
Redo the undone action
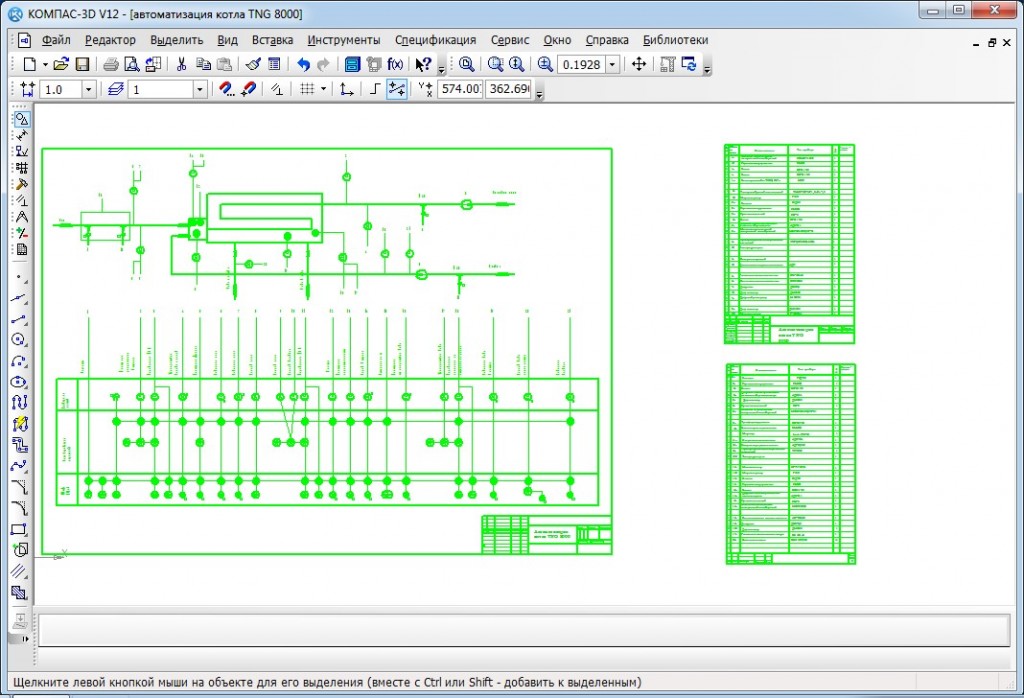pos(323,64)
